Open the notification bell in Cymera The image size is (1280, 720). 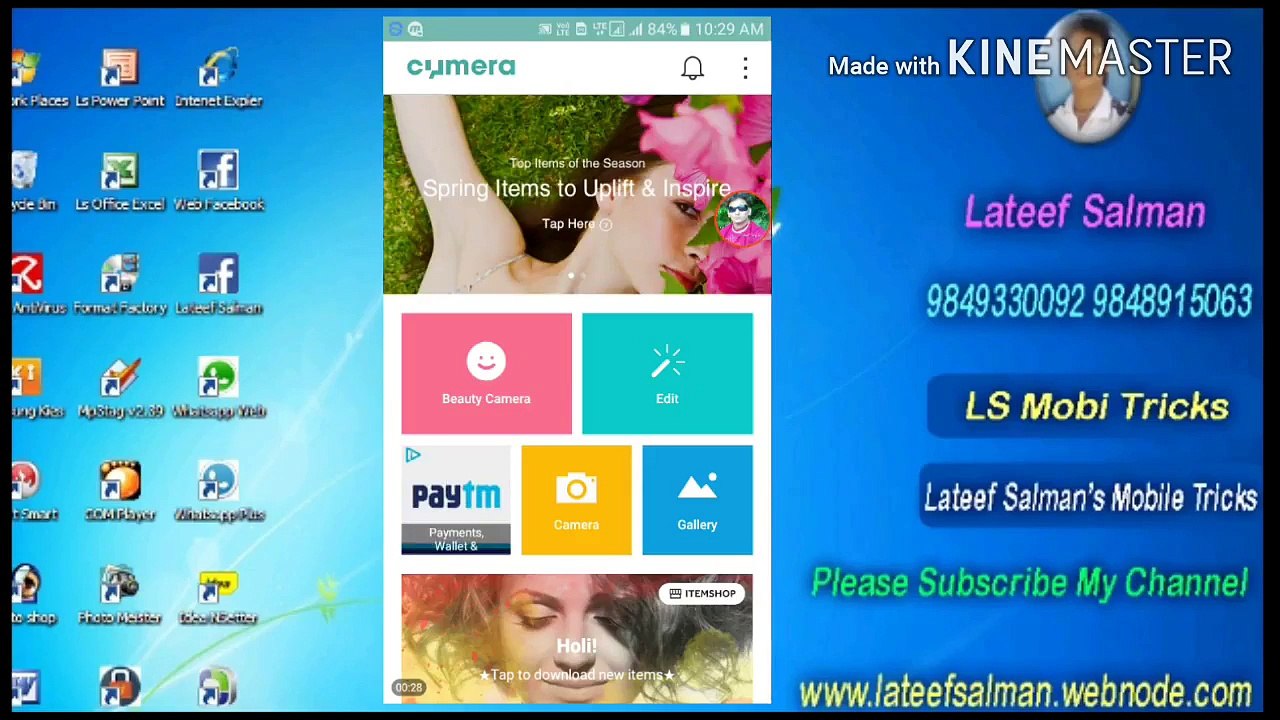692,68
